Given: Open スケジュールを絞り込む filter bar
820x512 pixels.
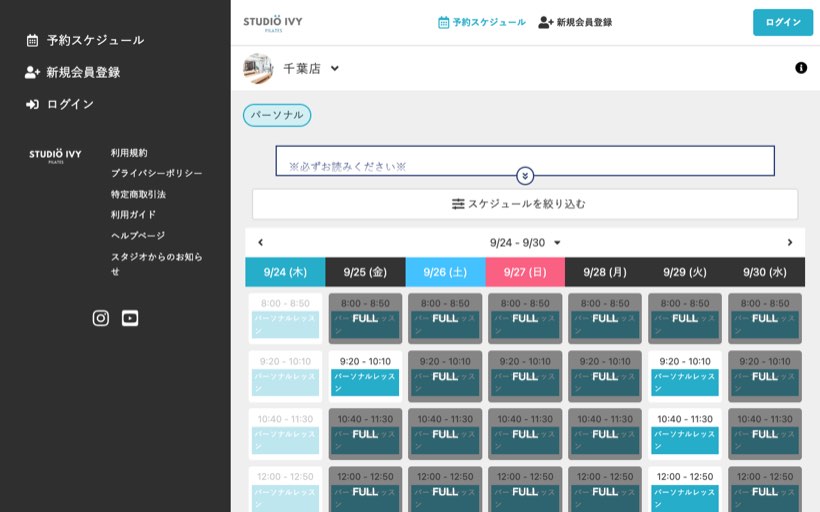Looking at the screenshot, I should click(525, 204).
